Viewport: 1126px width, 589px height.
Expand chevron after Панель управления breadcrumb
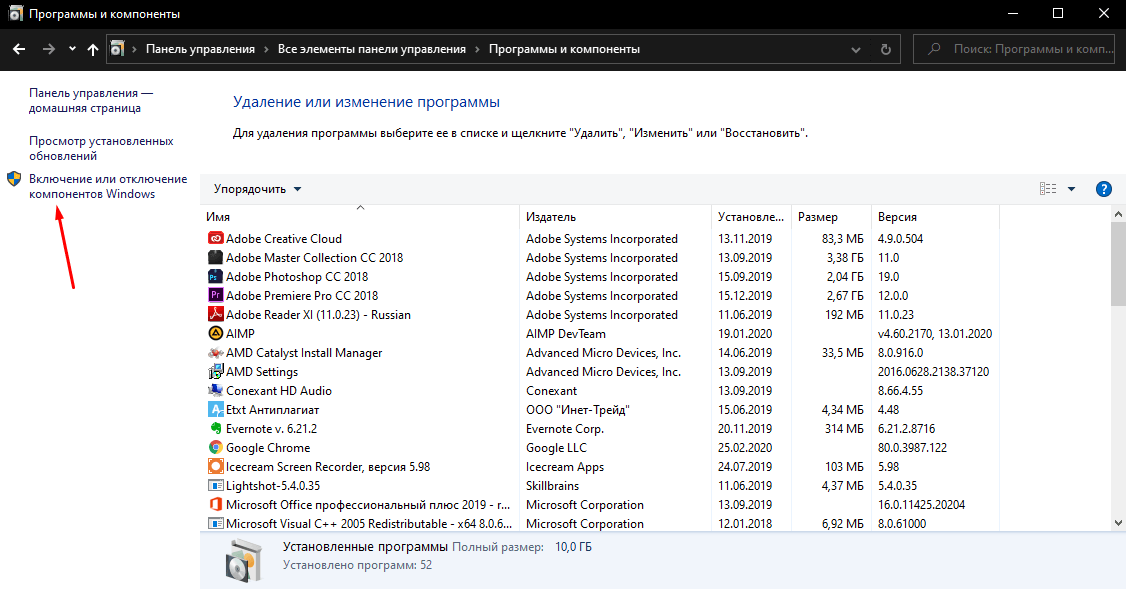pos(266,49)
